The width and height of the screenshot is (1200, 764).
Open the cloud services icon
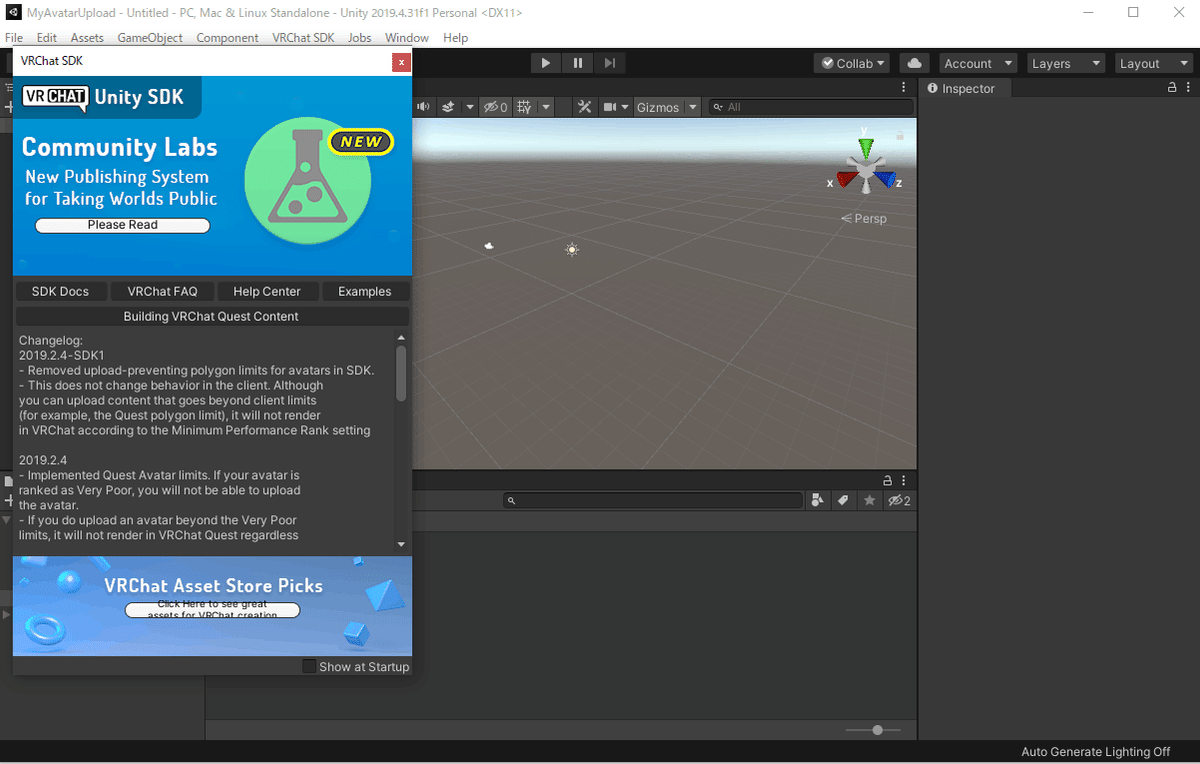click(x=915, y=63)
